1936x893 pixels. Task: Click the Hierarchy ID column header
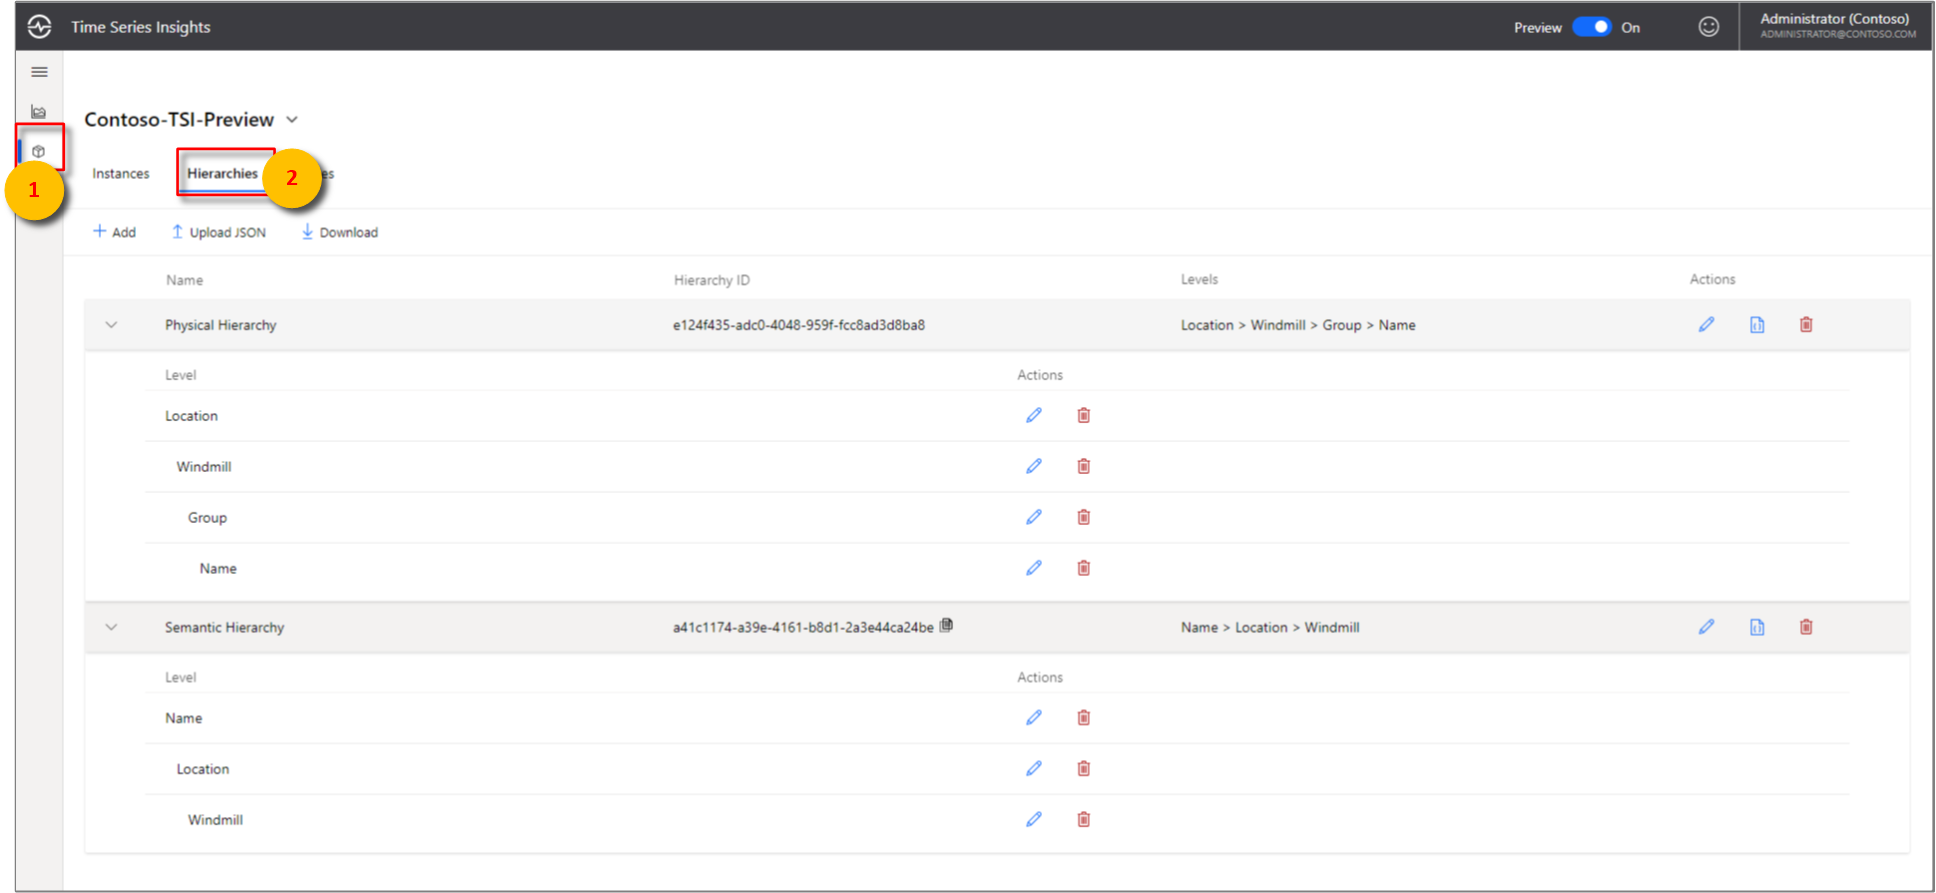click(x=712, y=280)
